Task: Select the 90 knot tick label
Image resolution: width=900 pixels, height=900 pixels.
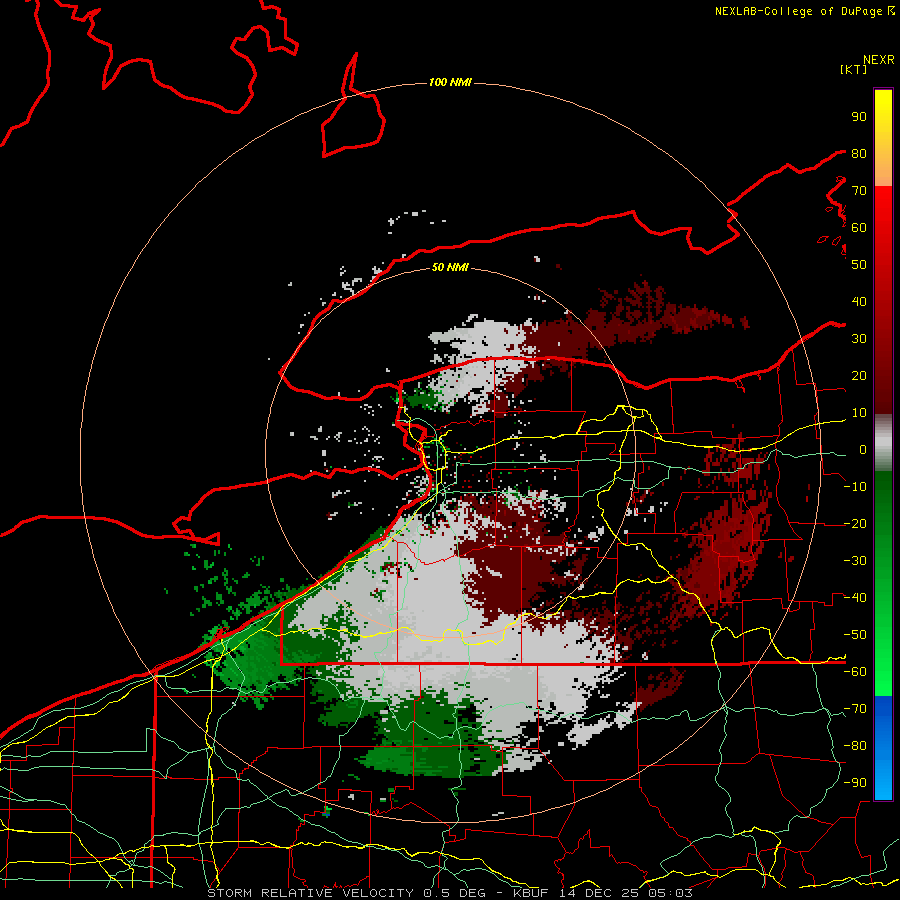Action: coord(859,117)
